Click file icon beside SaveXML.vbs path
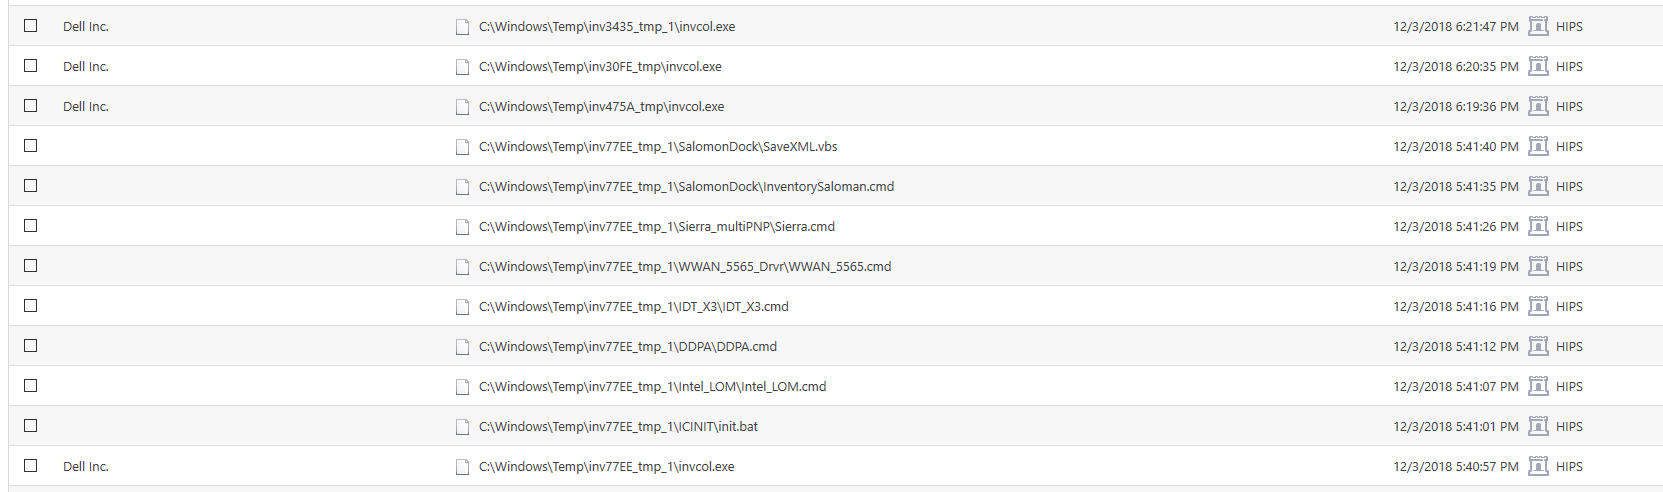Viewport: 1663px width, 492px height. point(462,147)
